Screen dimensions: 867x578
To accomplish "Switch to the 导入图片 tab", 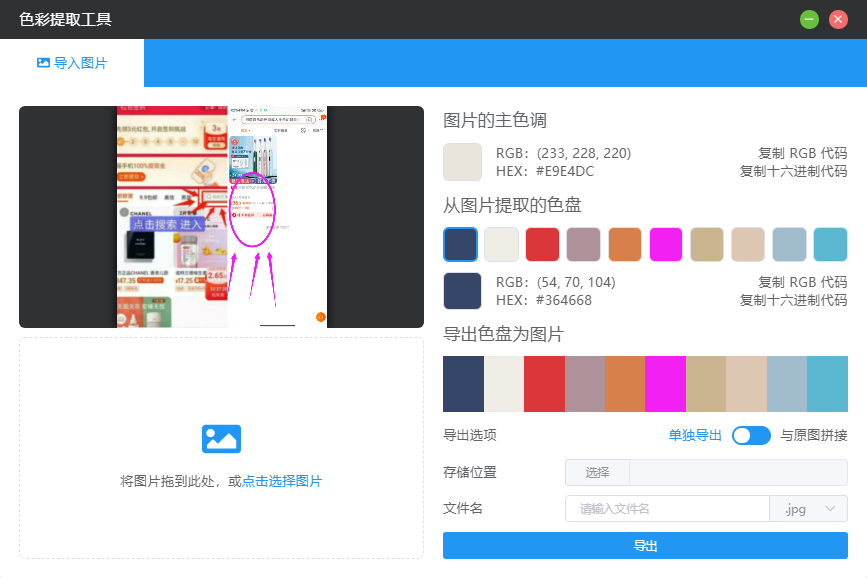I will 73,62.
